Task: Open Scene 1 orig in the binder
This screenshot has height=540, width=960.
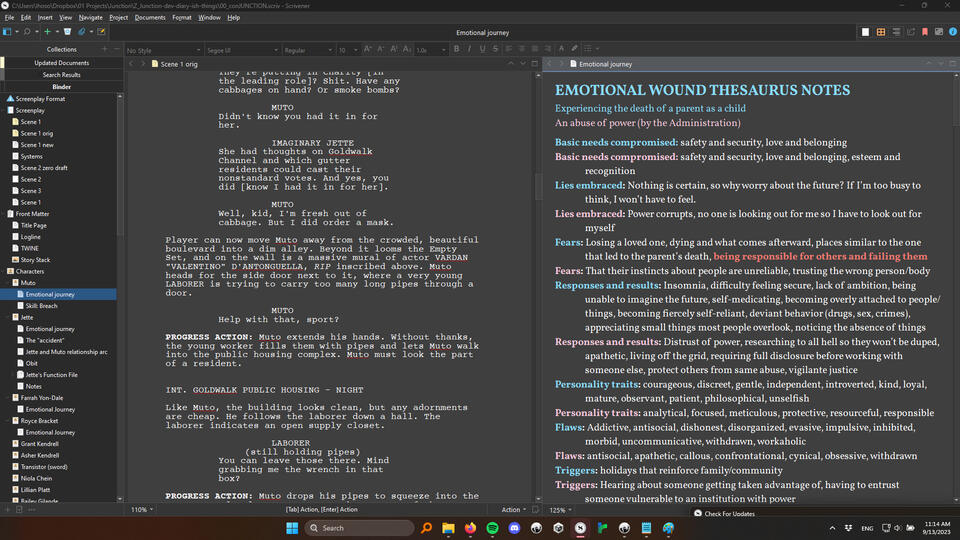Action: (37, 133)
